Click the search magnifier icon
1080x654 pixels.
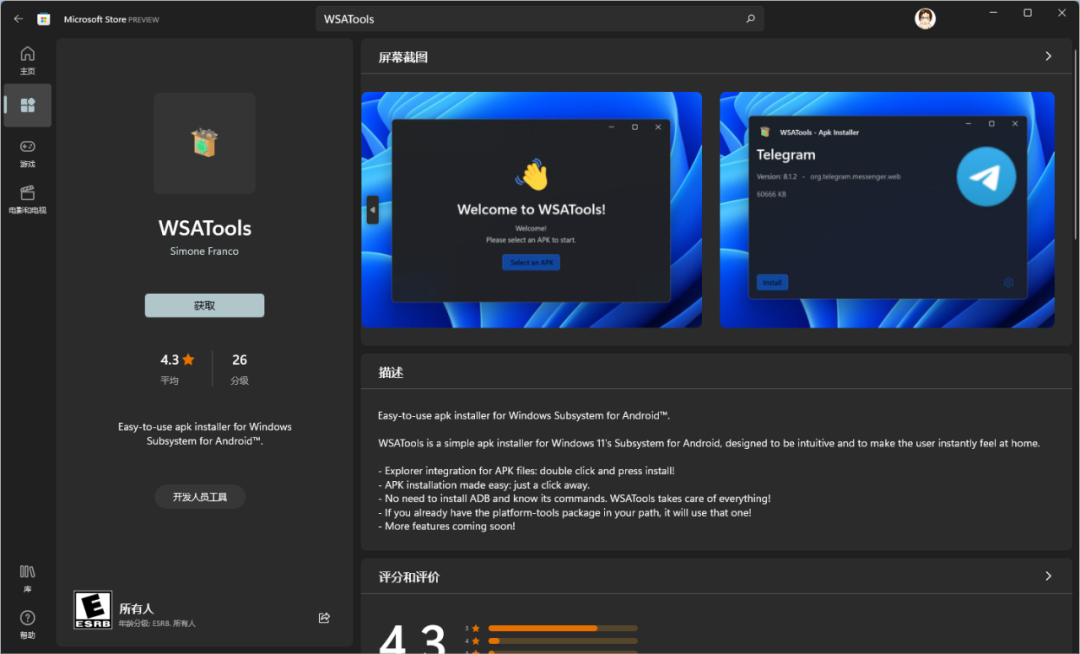click(x=750, y=19)
